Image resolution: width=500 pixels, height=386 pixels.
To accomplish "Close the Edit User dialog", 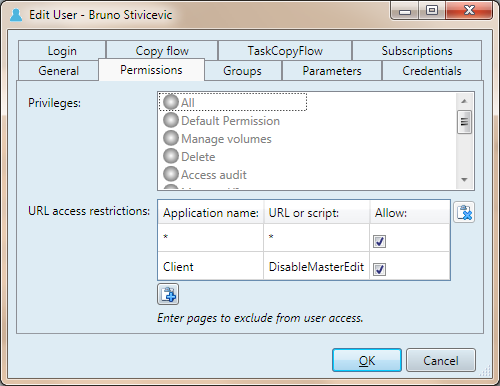I will coord(469,11).
